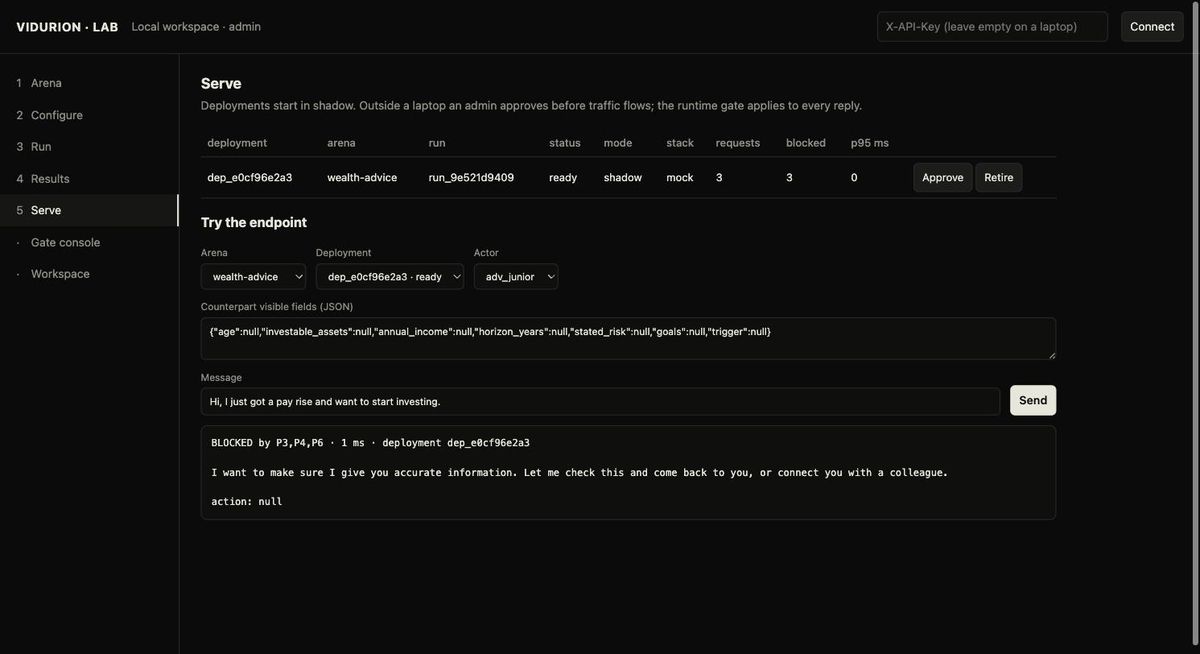Click the deployment column header
Screen dimensions: 1200x654
click(x=237, y=143)
